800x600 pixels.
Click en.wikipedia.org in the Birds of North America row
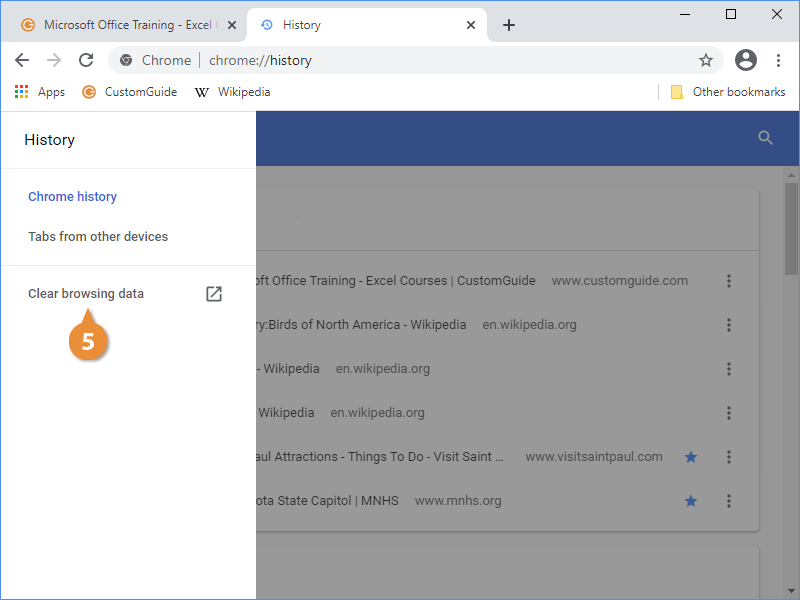(530, 324)
